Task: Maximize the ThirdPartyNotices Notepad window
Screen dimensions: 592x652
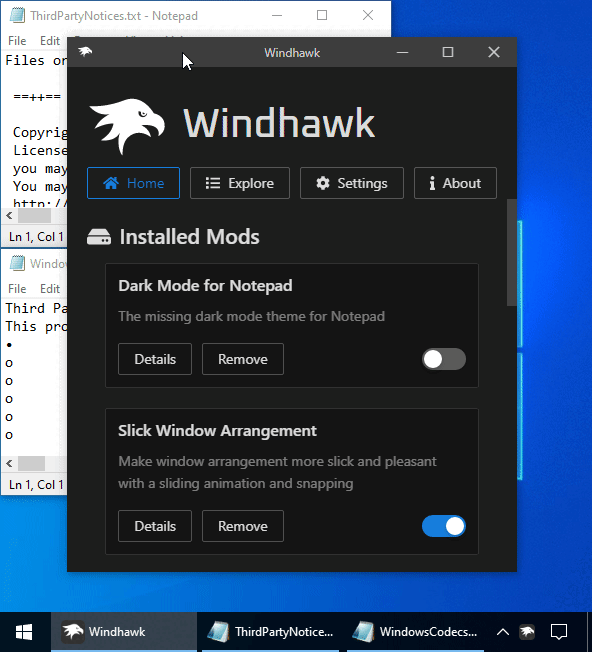Action: pyautogui.click(x=322, y=15)
